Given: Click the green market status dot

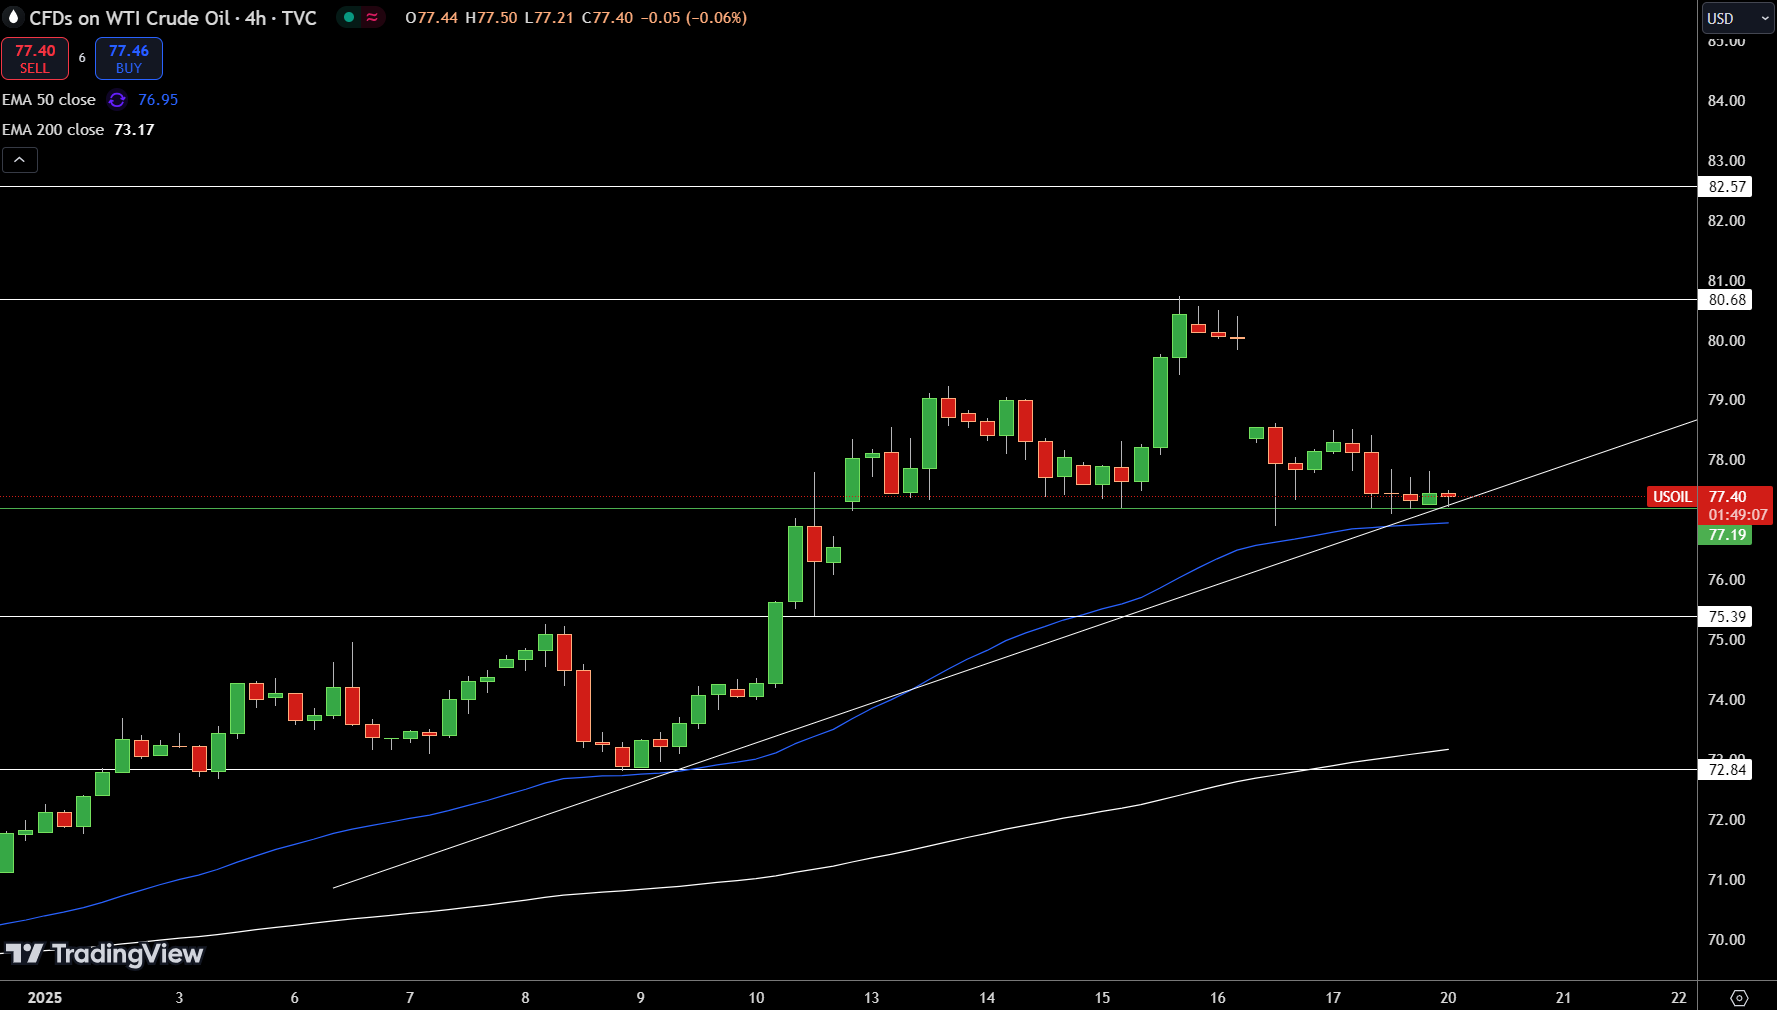Looking at the screenshot, I should click(x=349, y=17).
